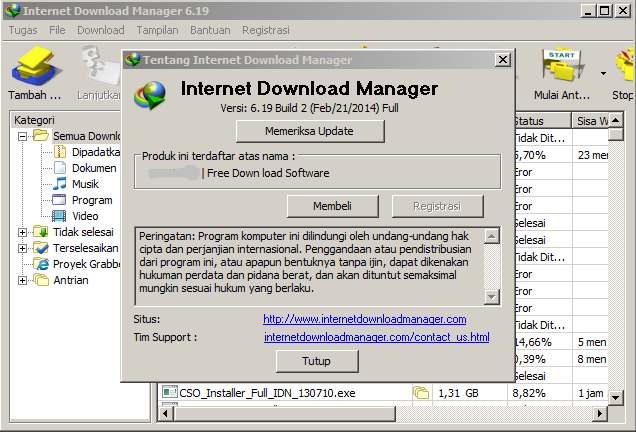The image size is (636, 432).
Task: Select the Semua Download folder icon
Action: [41, 135]
